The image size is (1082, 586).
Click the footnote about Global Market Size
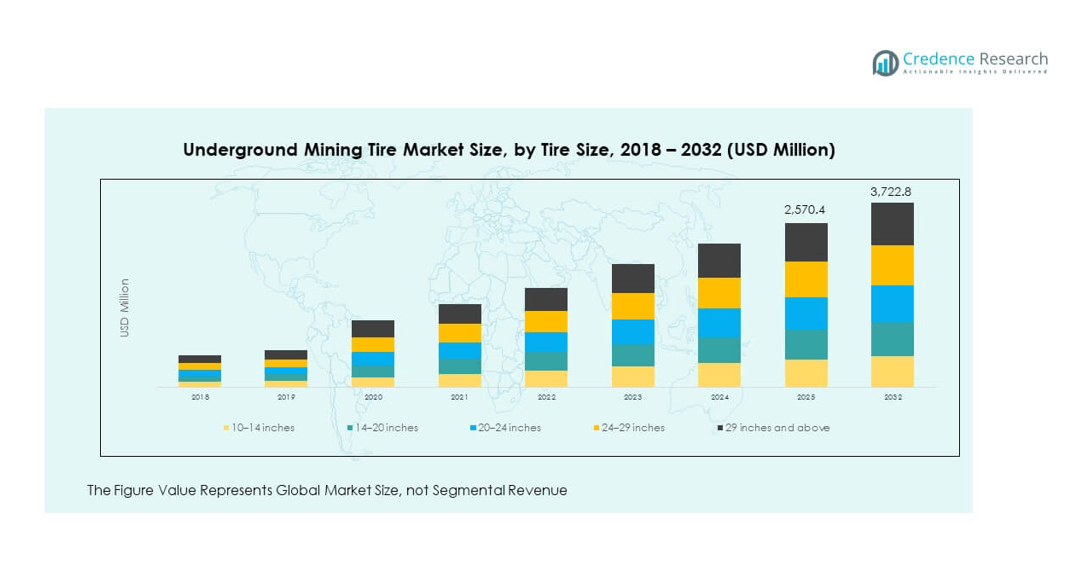pos(326,491)
